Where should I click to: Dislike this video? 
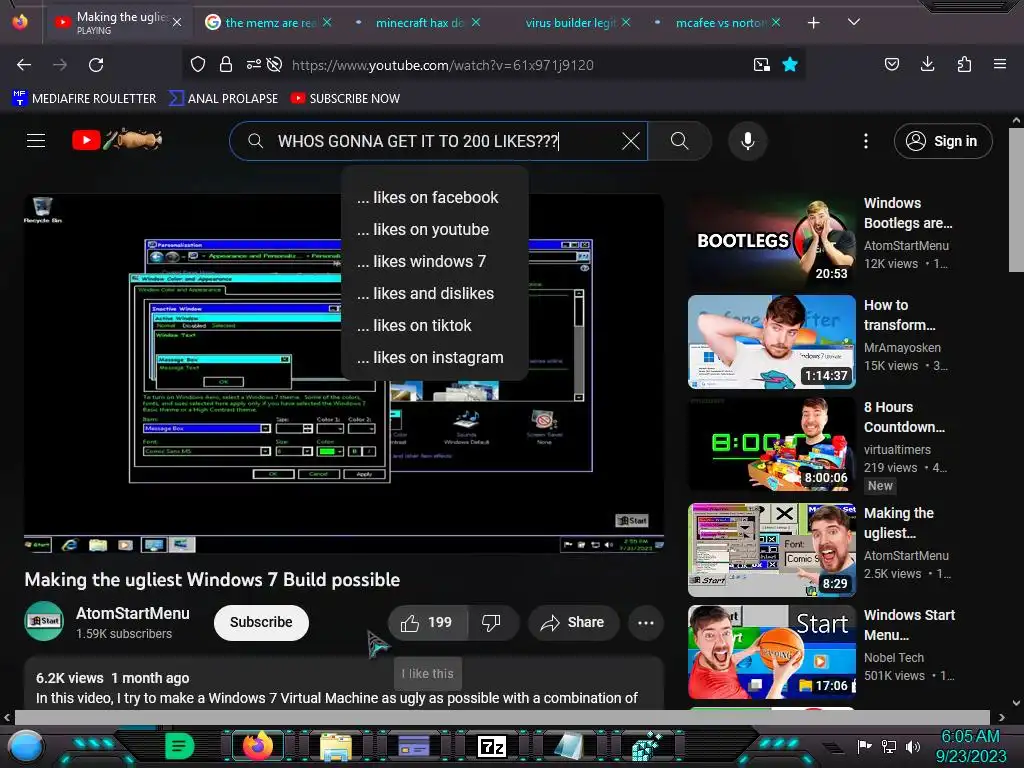pyautogui.click(x=492, y=622)
